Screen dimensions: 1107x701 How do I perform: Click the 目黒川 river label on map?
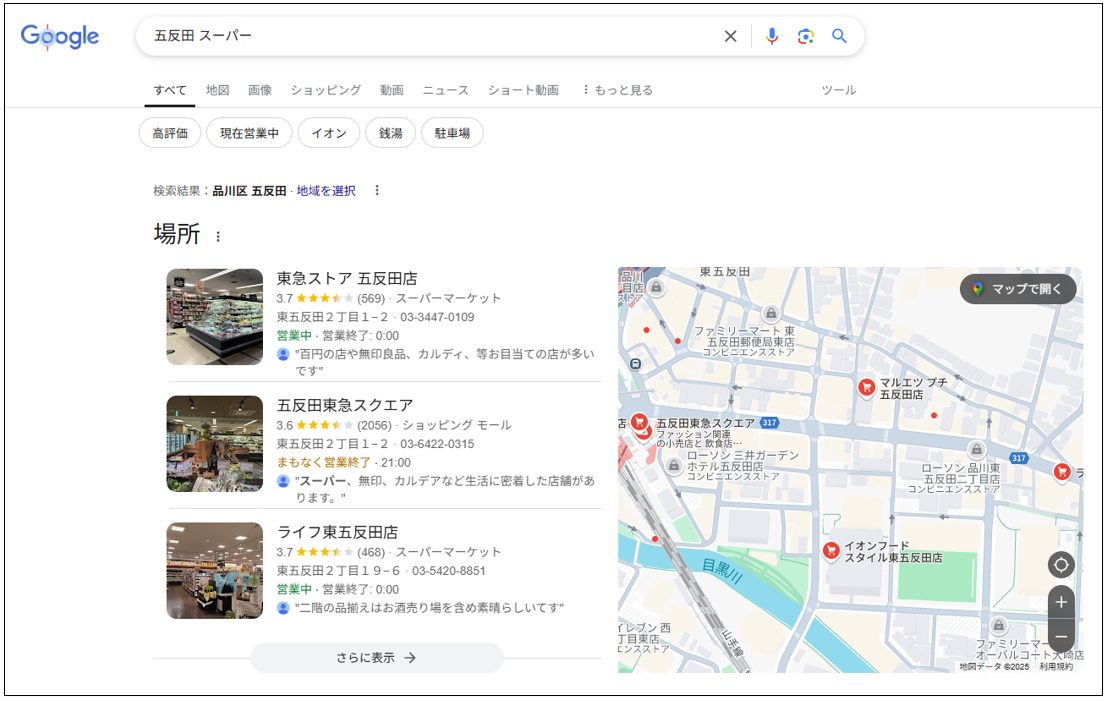[x=722, y=570]
